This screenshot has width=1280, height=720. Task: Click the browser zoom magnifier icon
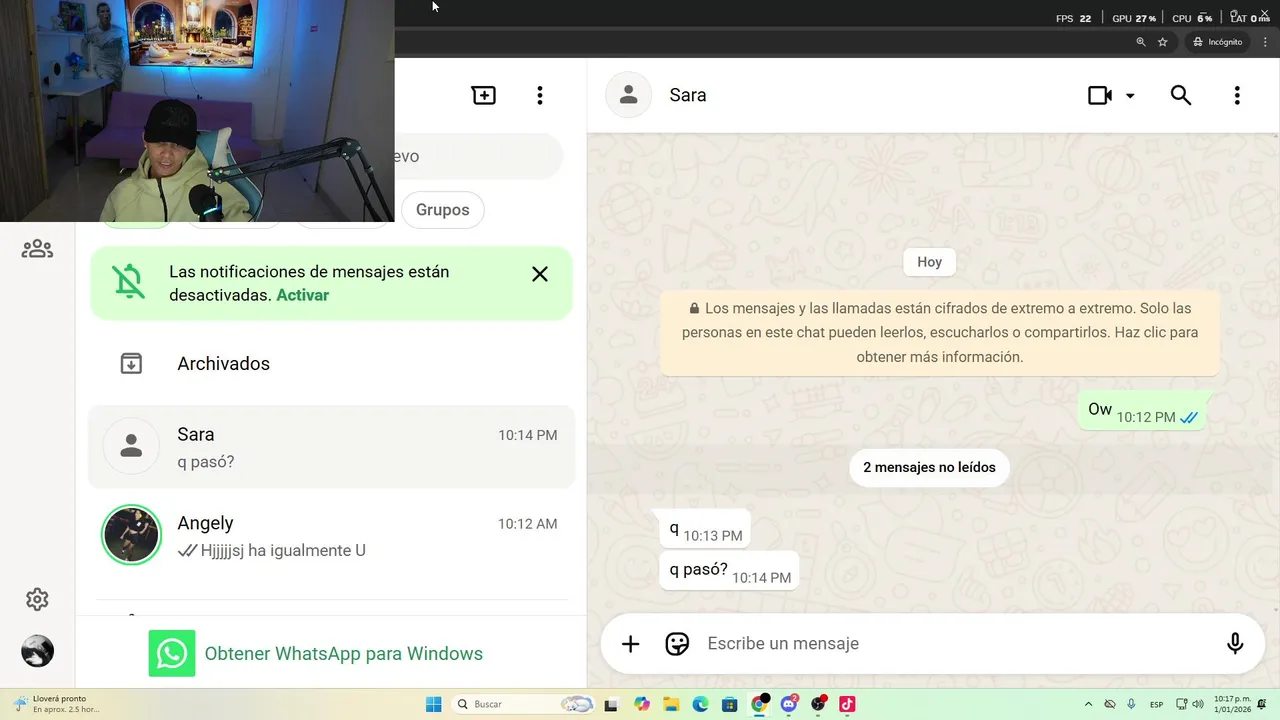coord(1140,42)
